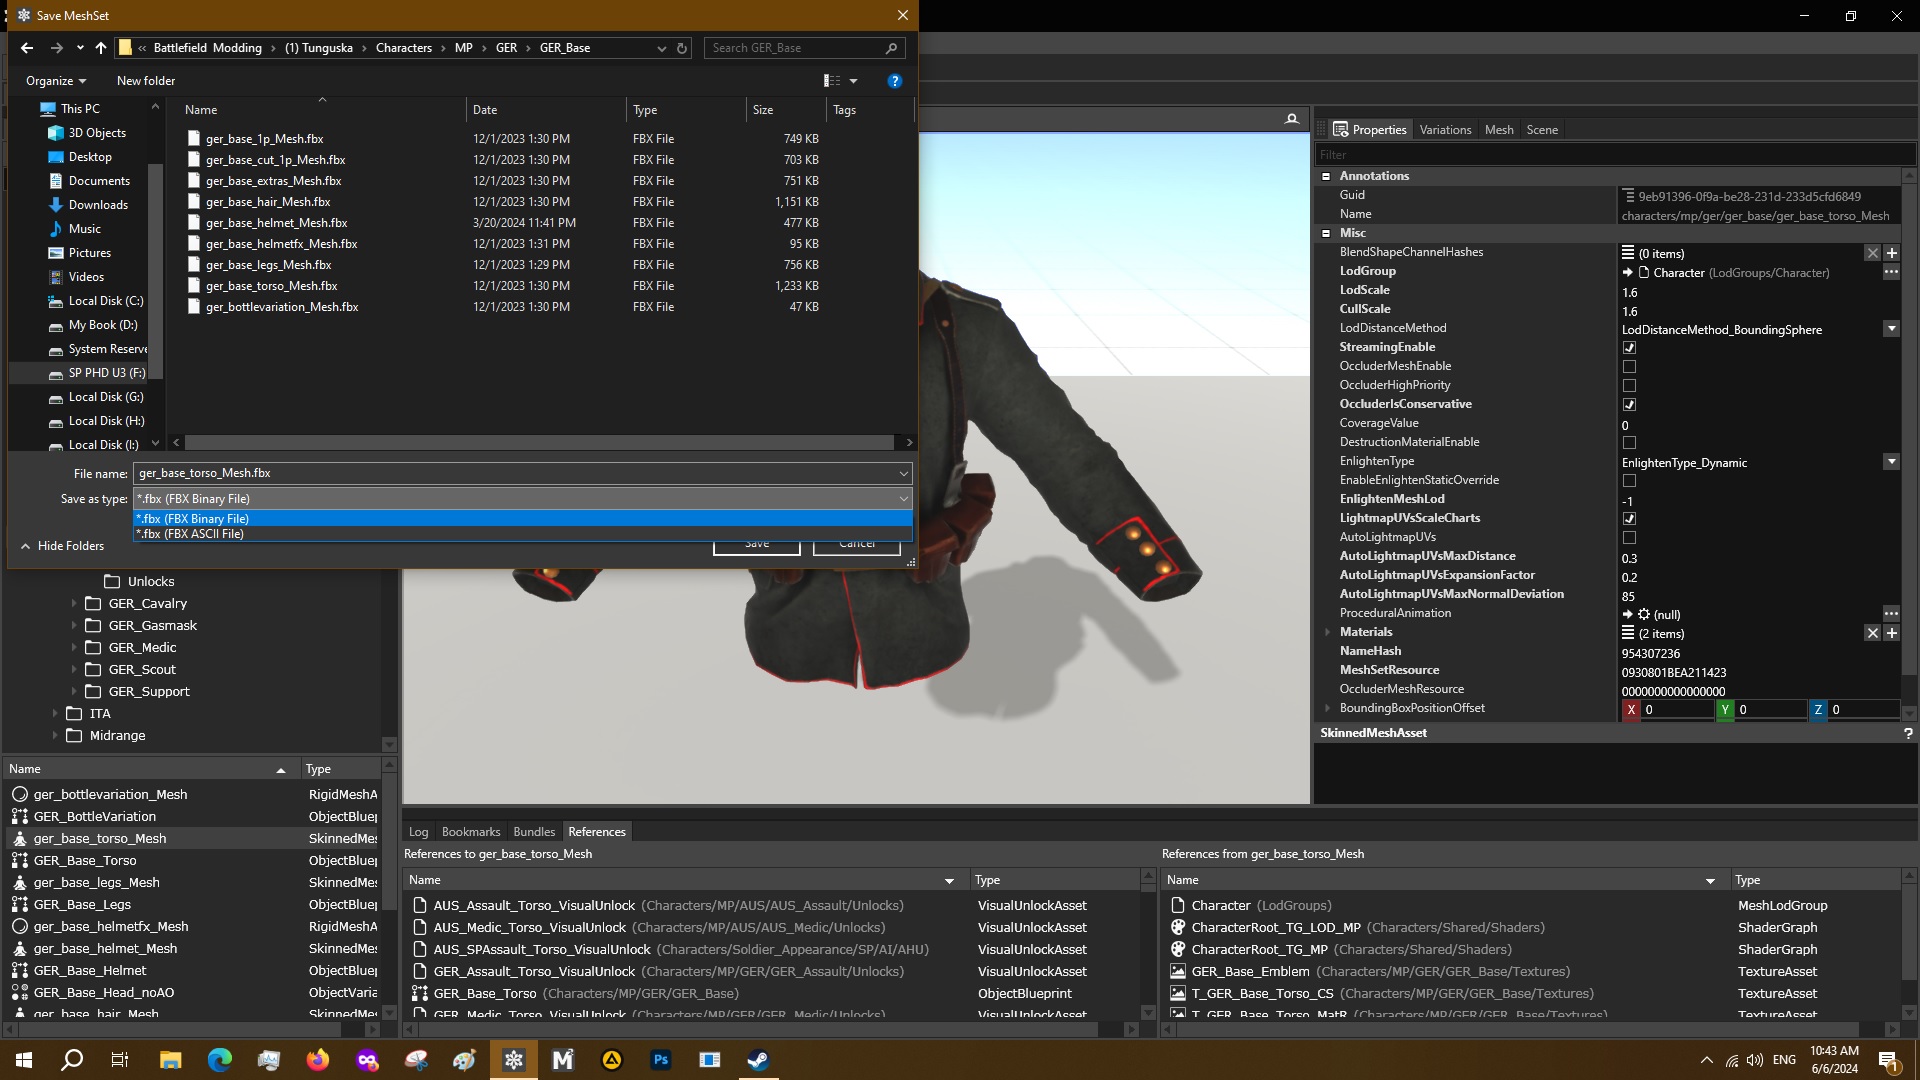Click the change view layout icon
Viewport: 1920px width, 1080px height.
(x=832, y=81)
